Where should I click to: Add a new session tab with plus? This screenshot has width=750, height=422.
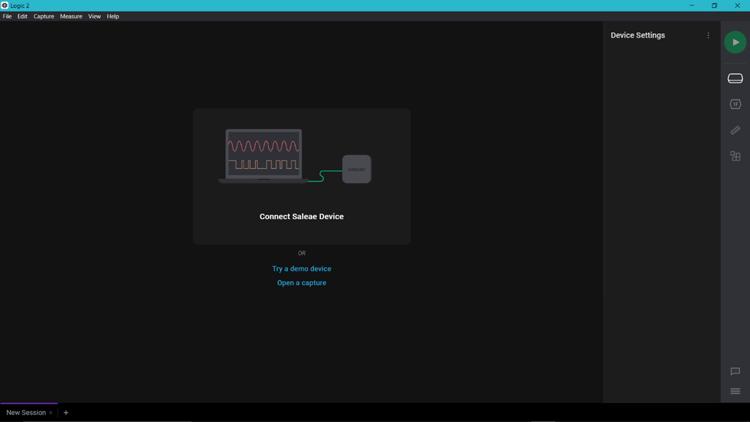pyautogui.click(x=66, y=412)
